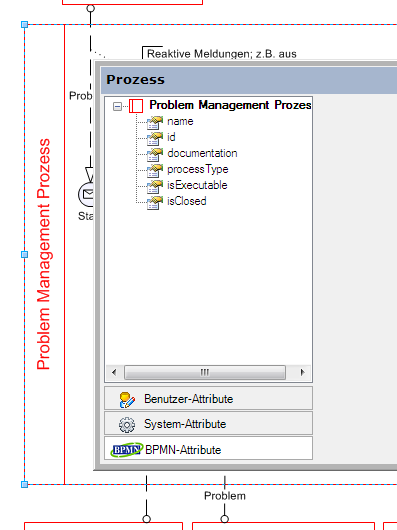Click the tree's right scroll arrow
Image resolution: width=397 pixels, height=530 pixels.
[302, 372]
